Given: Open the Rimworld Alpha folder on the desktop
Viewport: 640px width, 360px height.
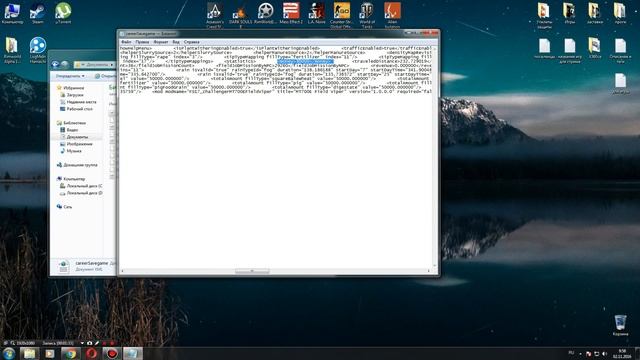Looking at the screenshot, I should (x=12, y=51).
